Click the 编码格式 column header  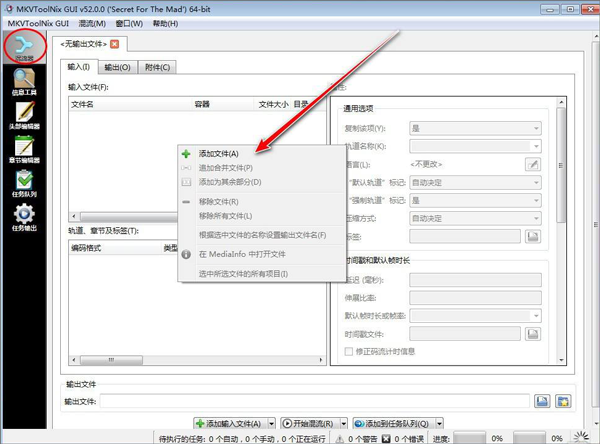coord(115,248)
